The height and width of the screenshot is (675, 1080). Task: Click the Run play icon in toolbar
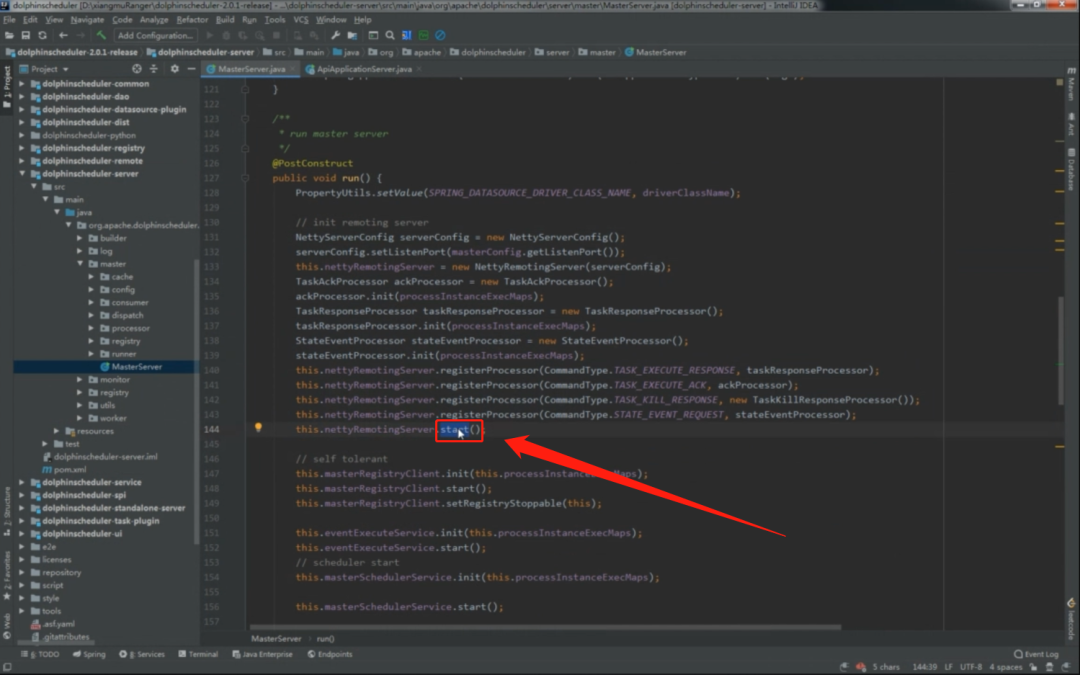209,35
